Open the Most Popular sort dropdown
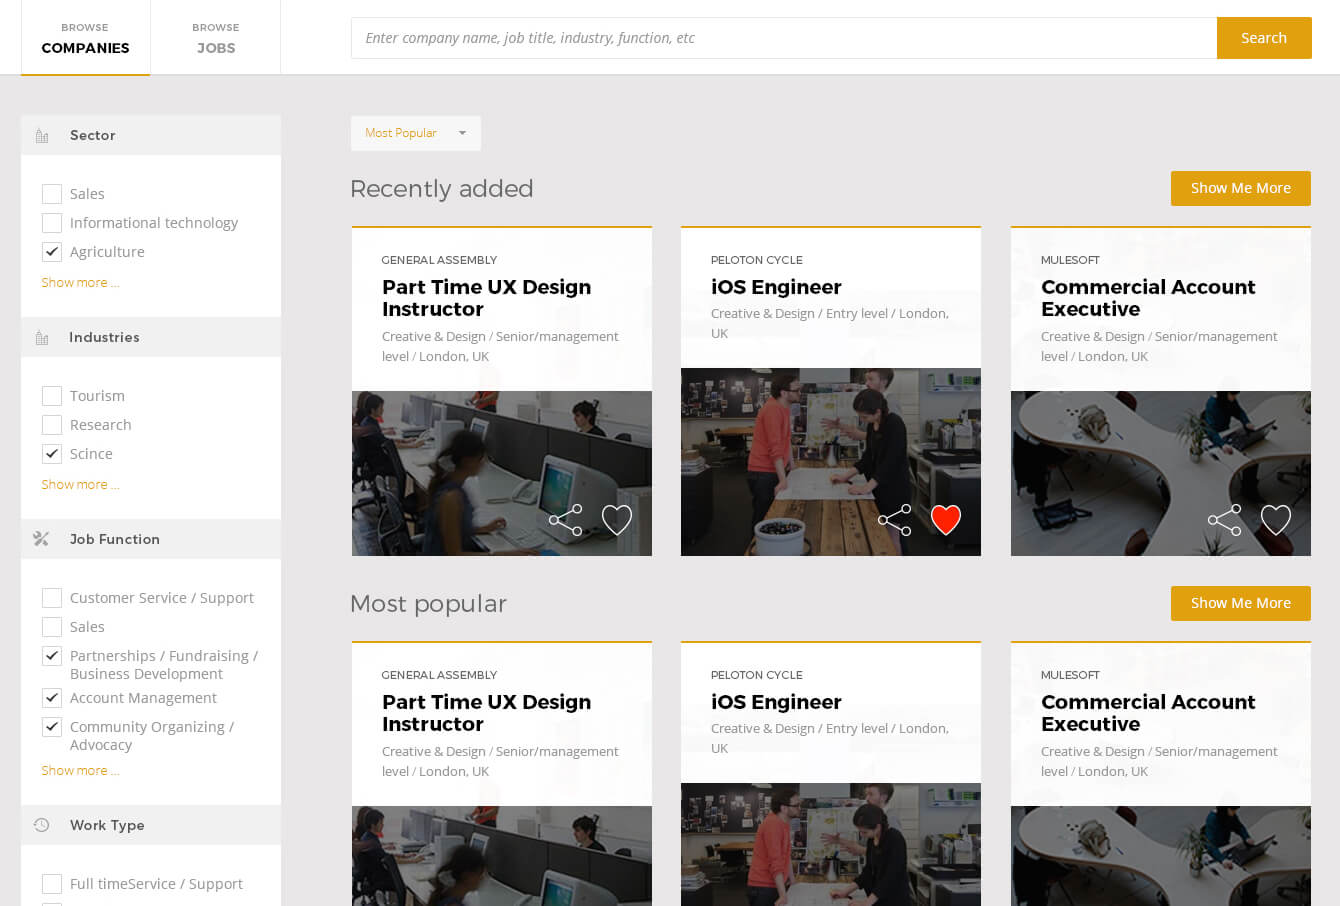 click(416, 133)
